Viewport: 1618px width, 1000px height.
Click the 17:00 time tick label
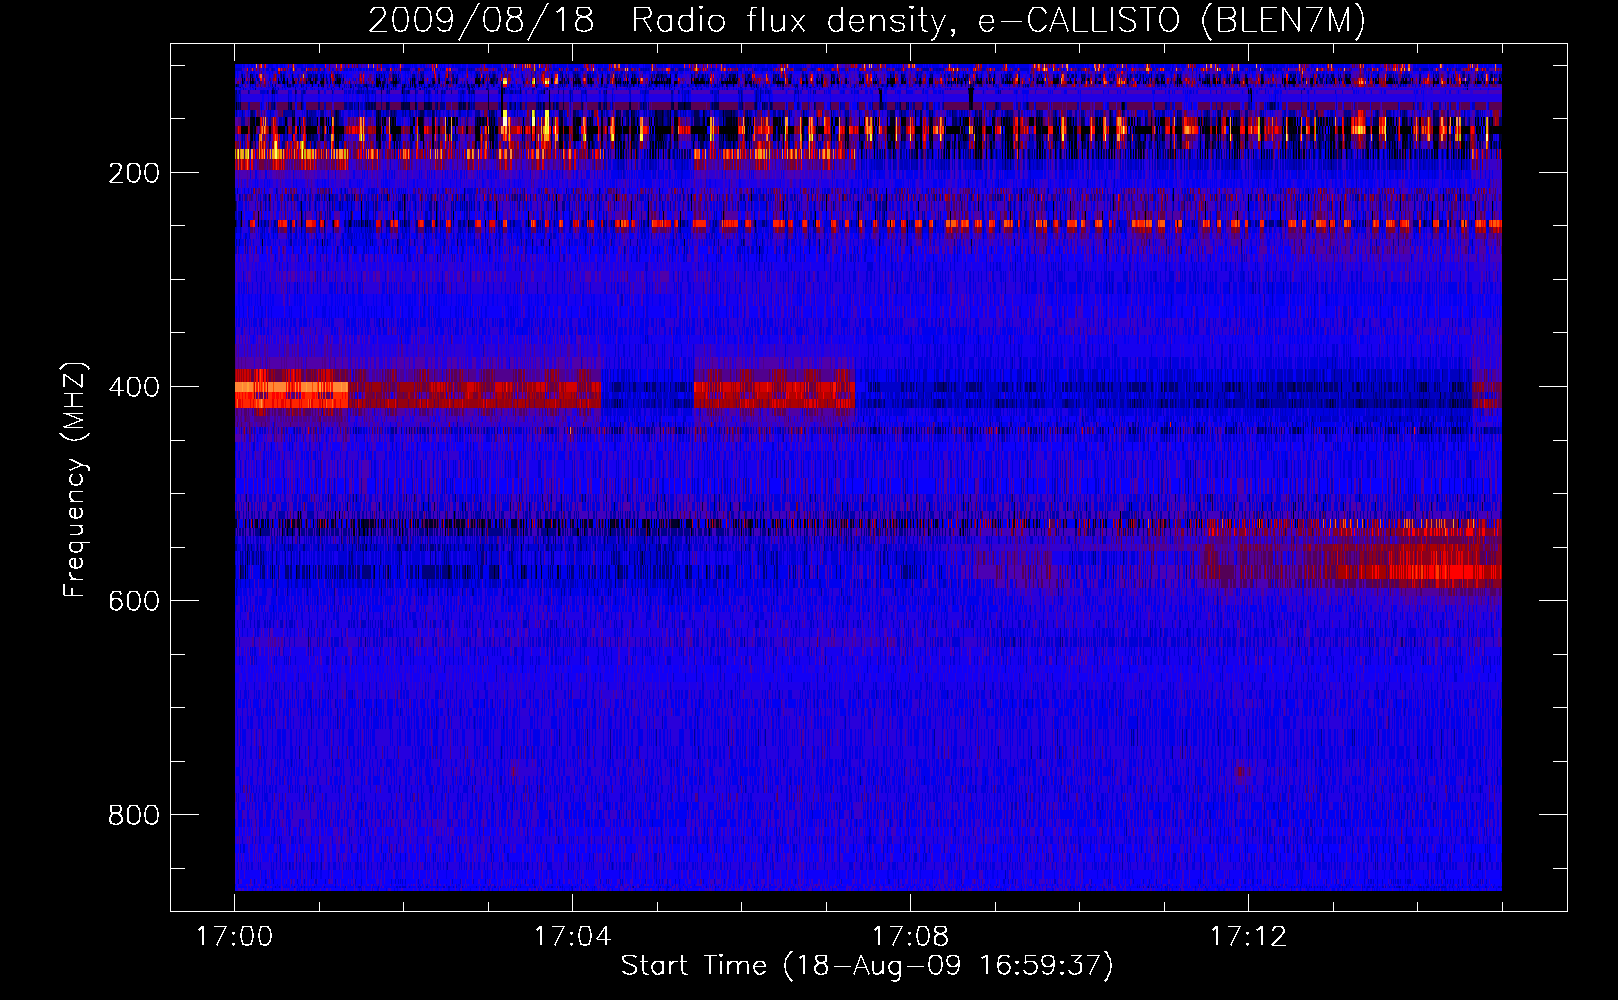[x=235, y=936]
